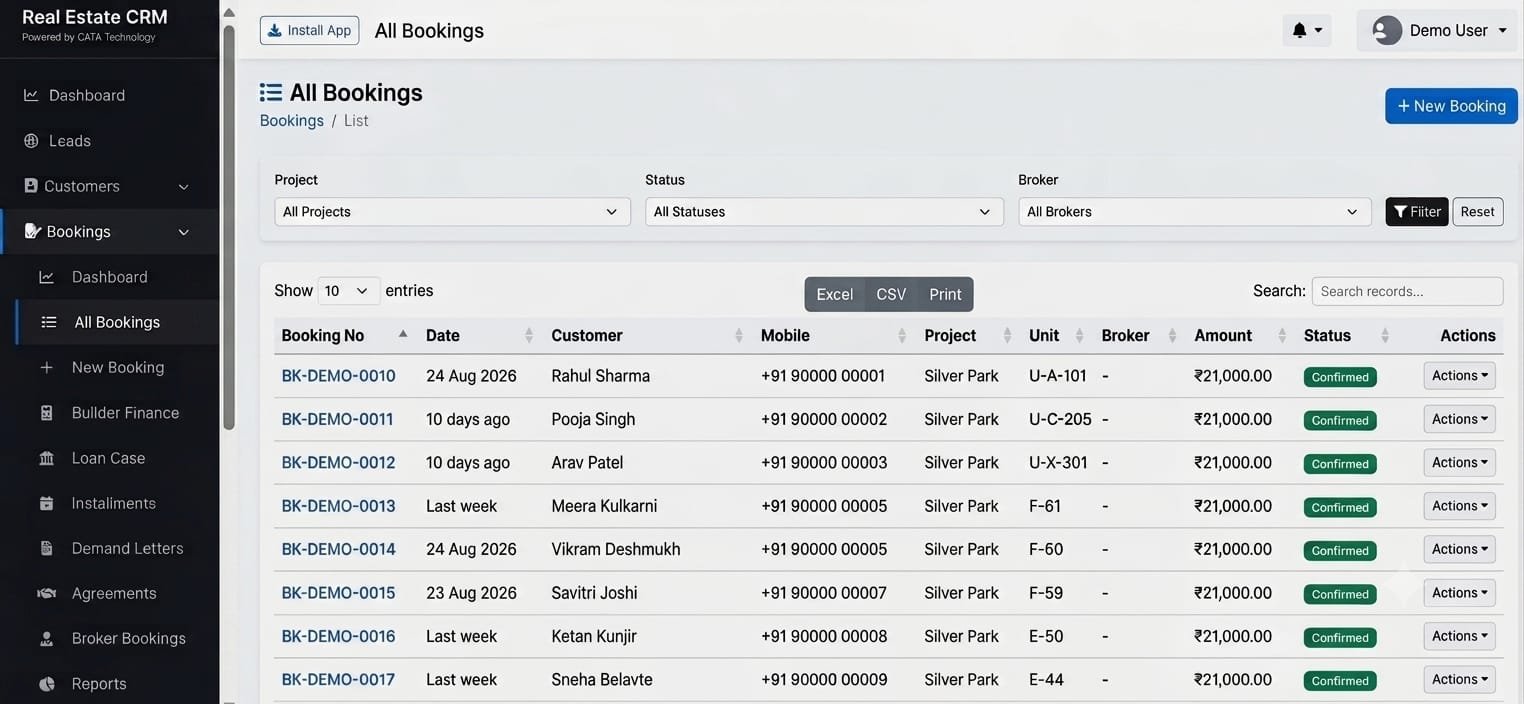Click the Bookings breadcrumb link
This screenshot has height=704, width=1524.
(292, 120)
